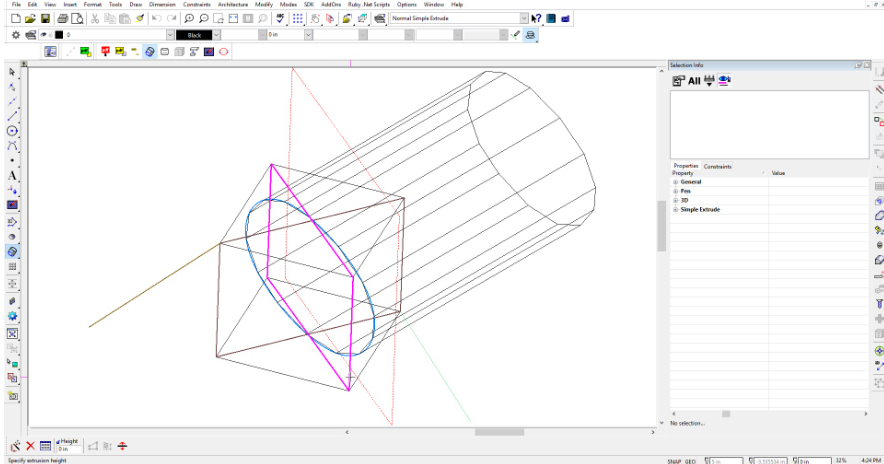Open the Modify menu
884x464 pixels.
(264, 5)
